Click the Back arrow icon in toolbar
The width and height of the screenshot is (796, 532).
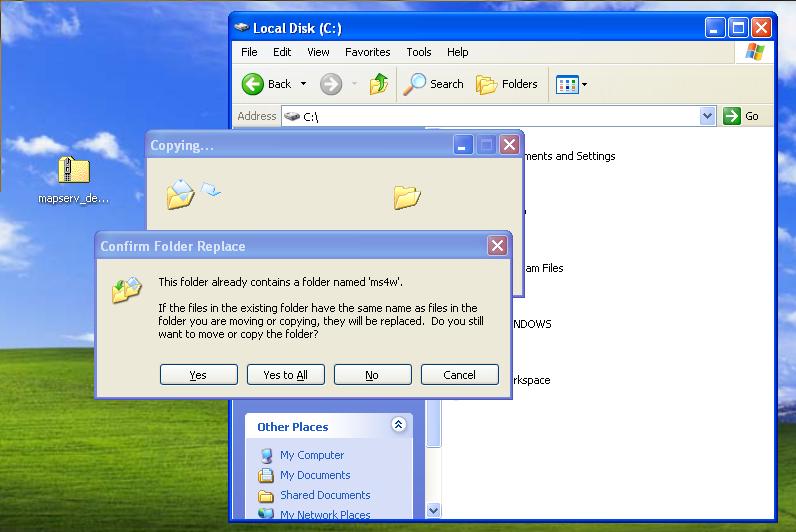point(253,84)
